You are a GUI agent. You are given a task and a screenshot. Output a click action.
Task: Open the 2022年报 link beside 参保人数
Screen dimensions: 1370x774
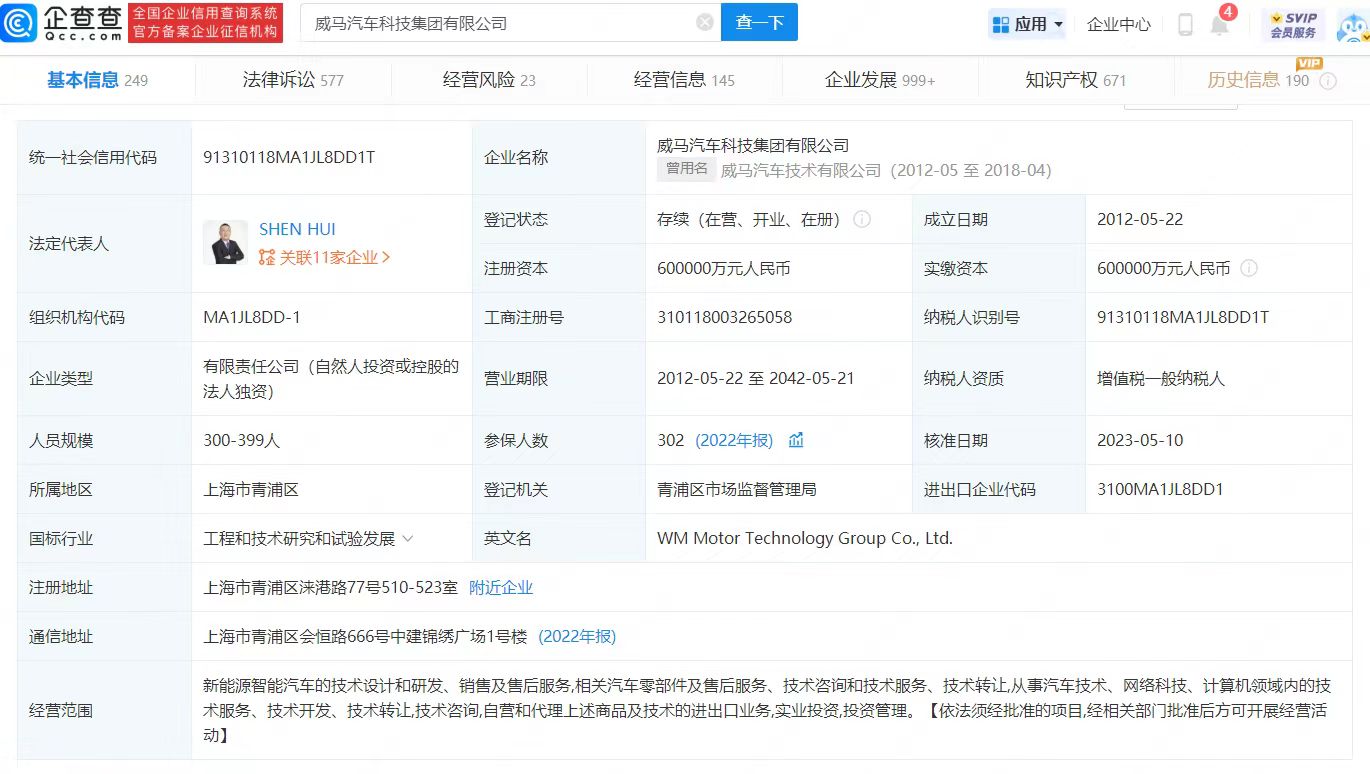click(x=734, y=440)
